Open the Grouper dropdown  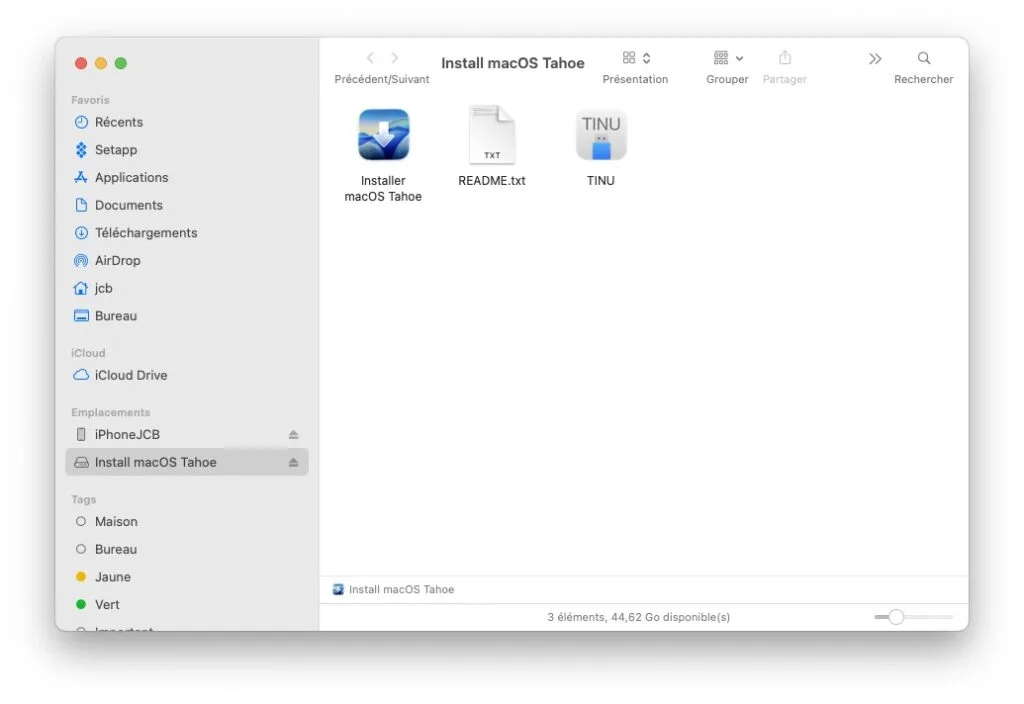point(728,58)
